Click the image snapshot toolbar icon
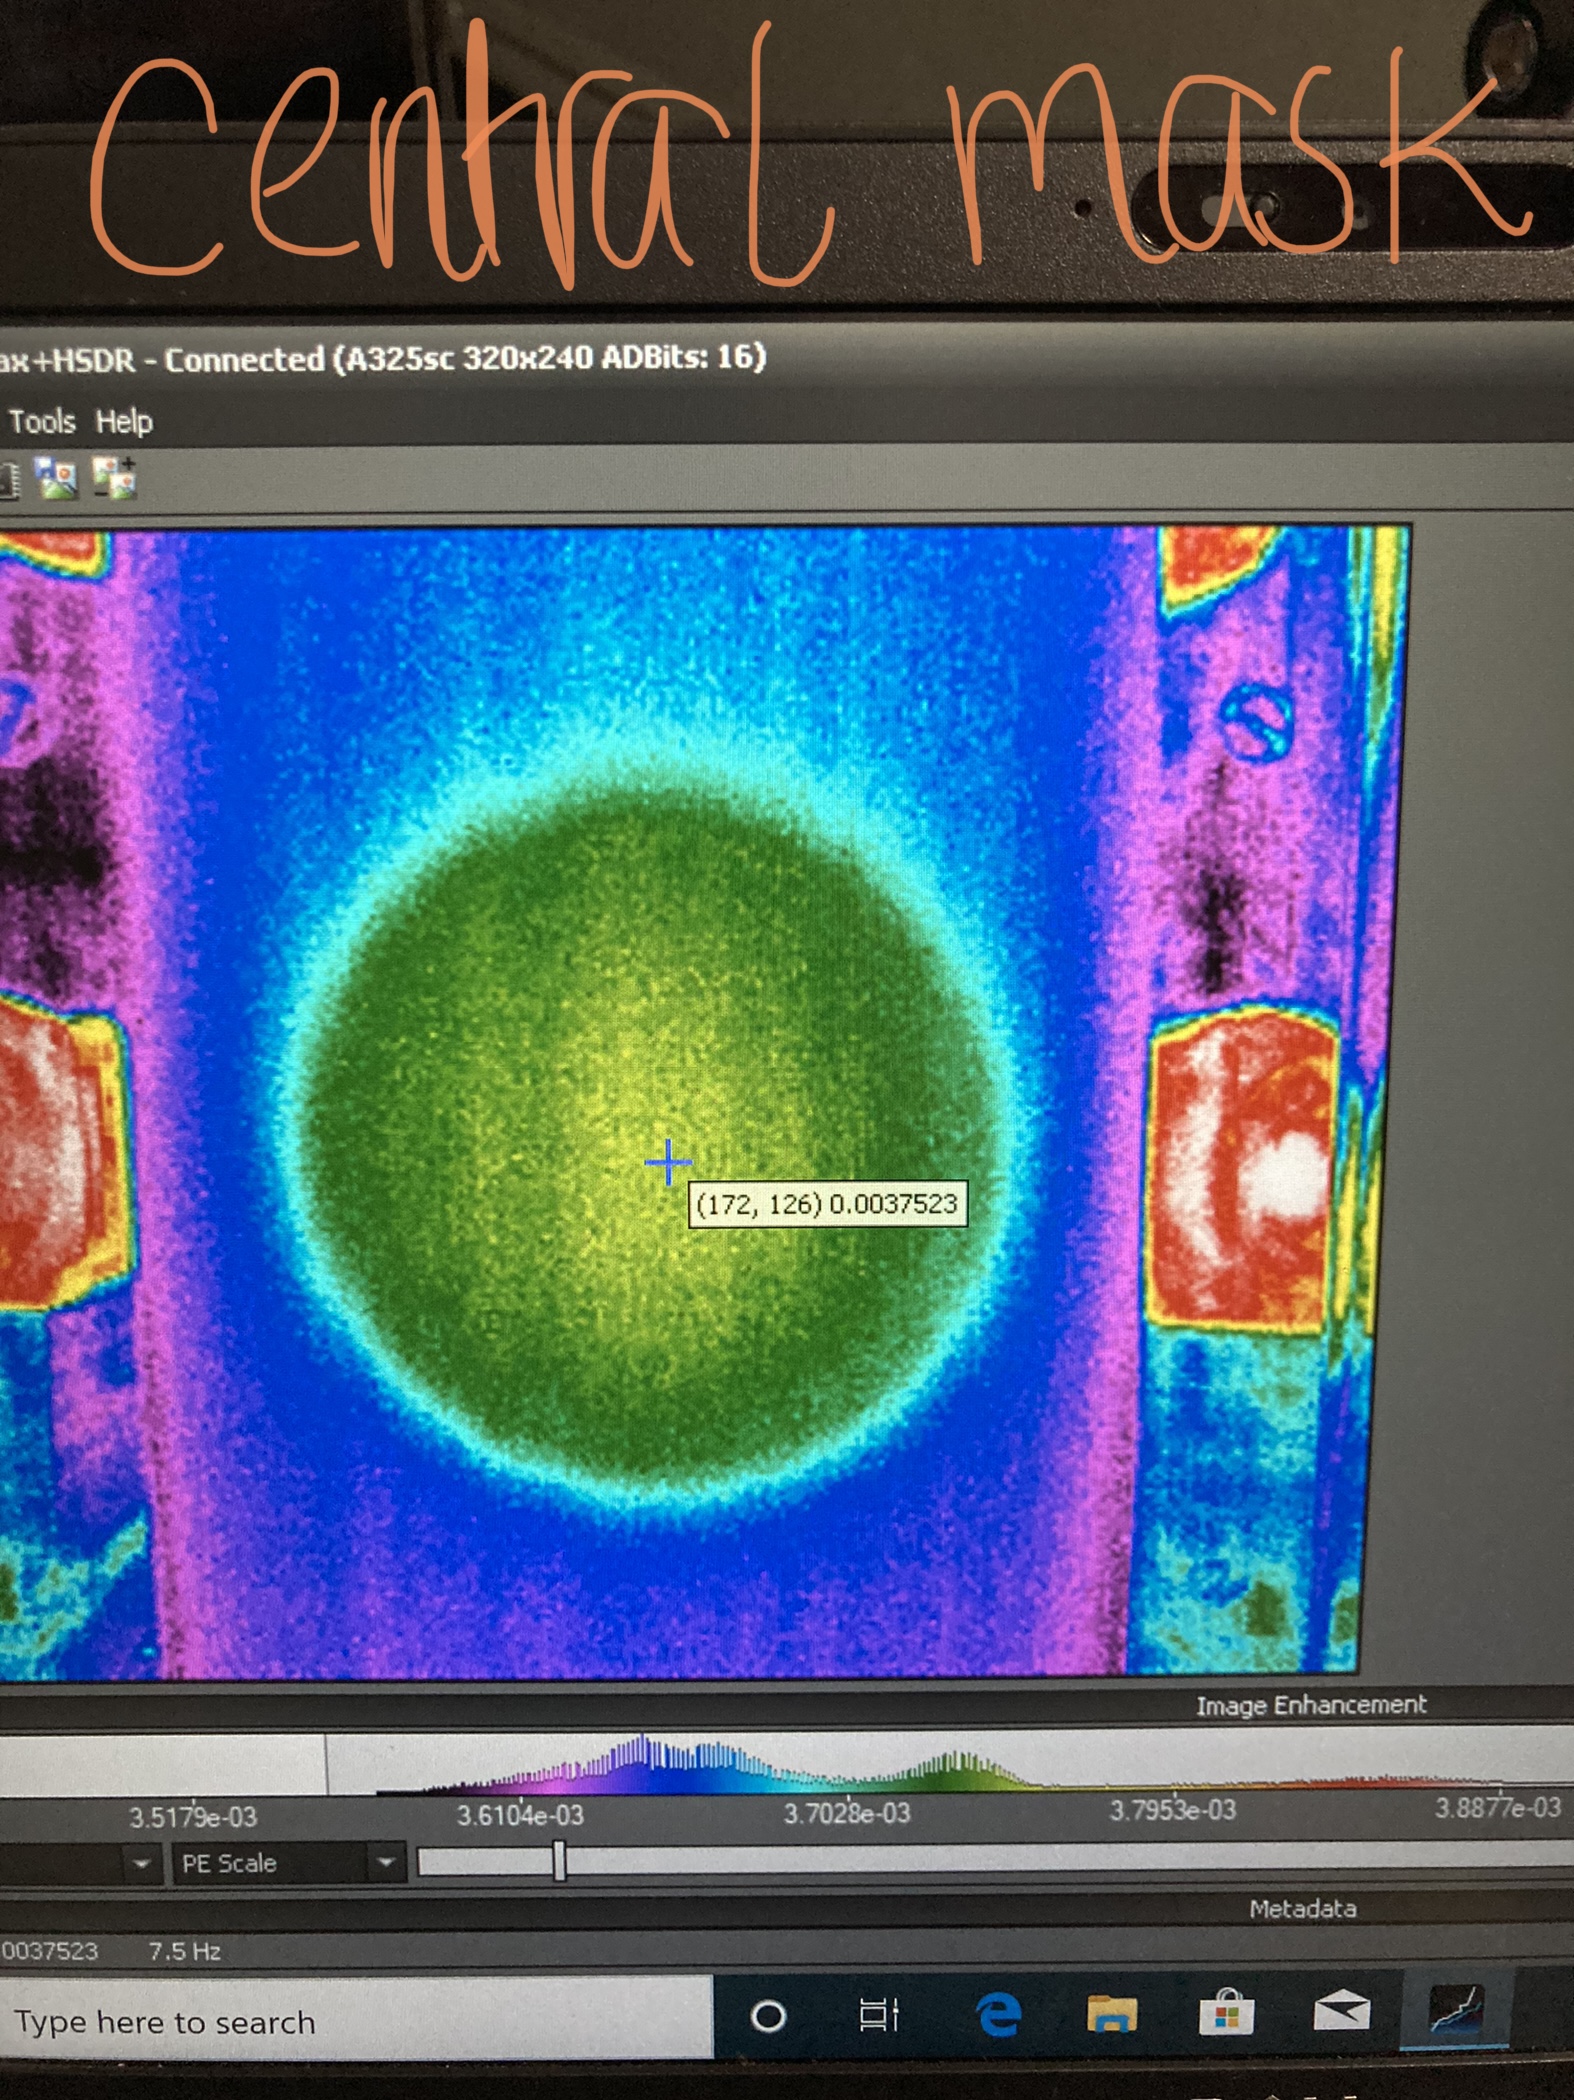This screenshot has height=2100, width=1574. 57,478
